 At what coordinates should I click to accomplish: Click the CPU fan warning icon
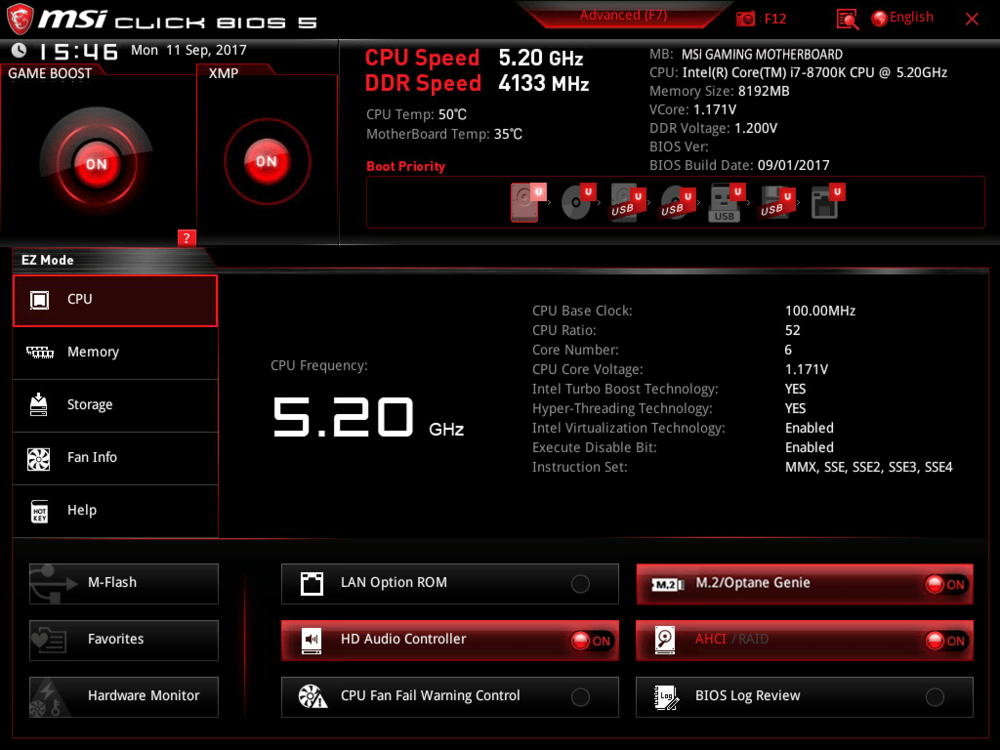point(312,697)
